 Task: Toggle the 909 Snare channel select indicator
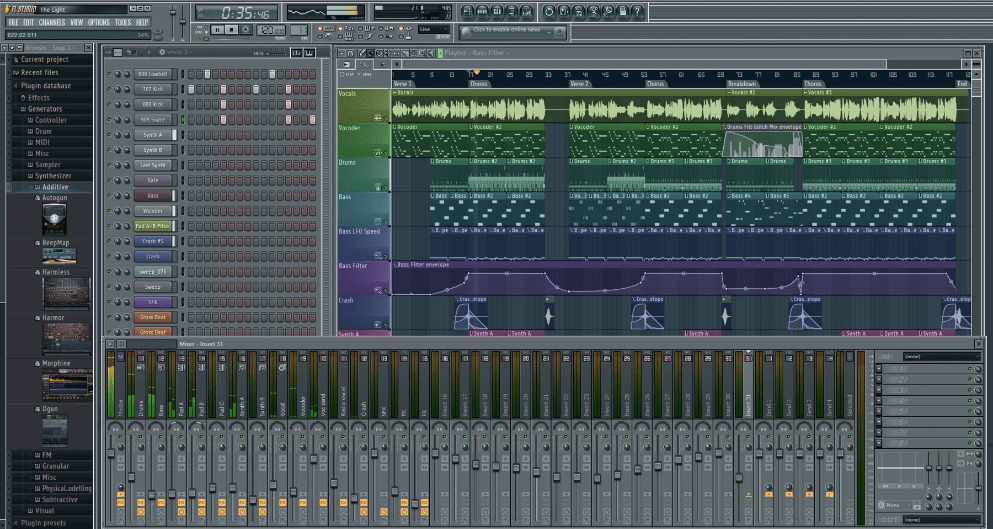(182, 120)
